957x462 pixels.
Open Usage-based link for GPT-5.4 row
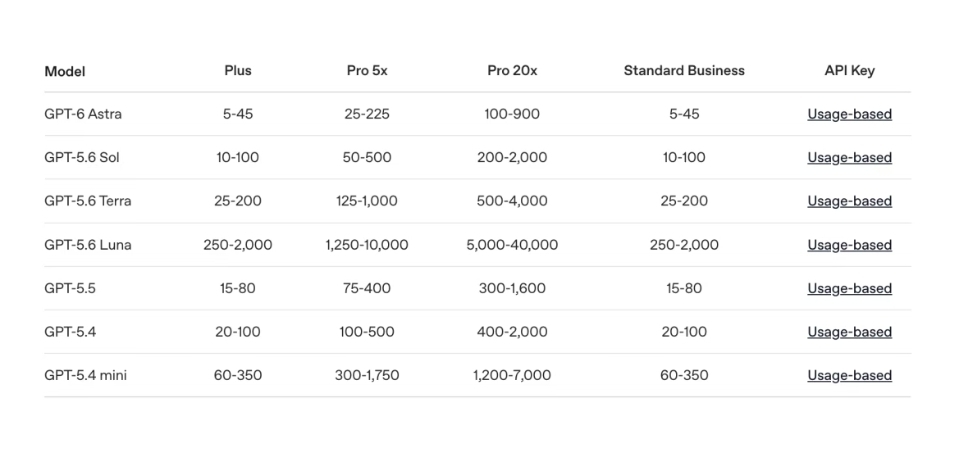tap(850, 332)
